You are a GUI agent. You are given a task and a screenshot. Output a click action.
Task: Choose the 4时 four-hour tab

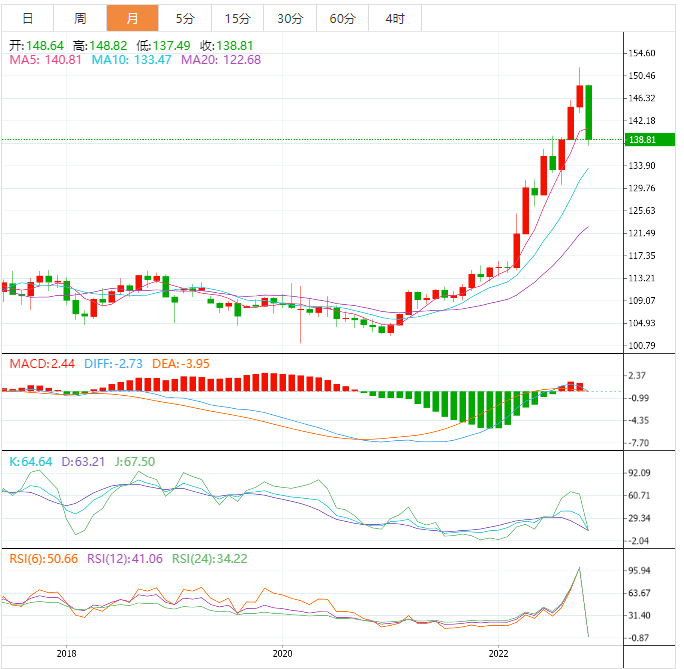(394, 18)
